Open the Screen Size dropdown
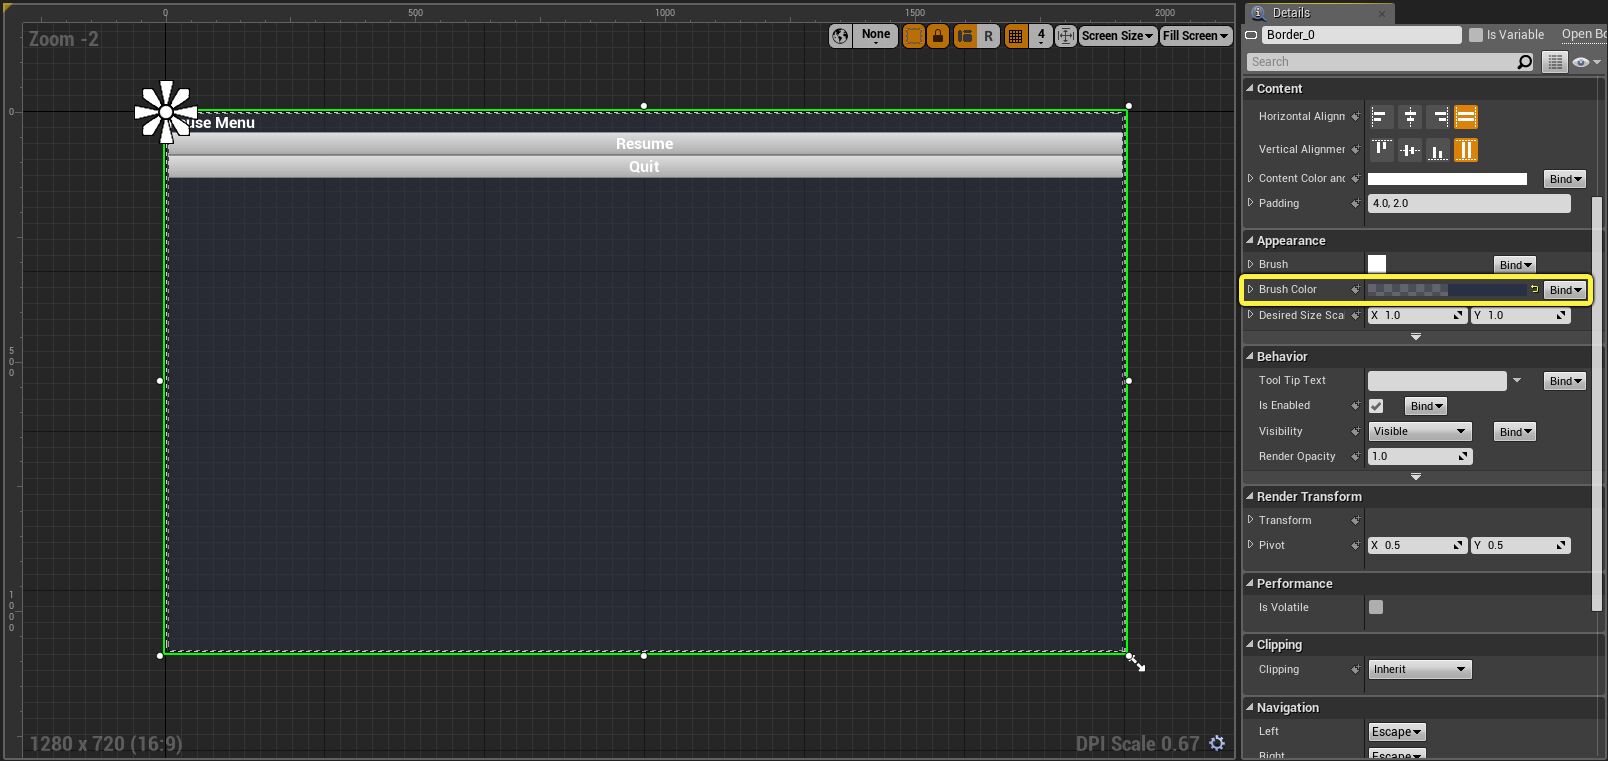Image resolution: width=1608 pixels, height=761 pixels. pyautogui.click(x=1117, y=36)
